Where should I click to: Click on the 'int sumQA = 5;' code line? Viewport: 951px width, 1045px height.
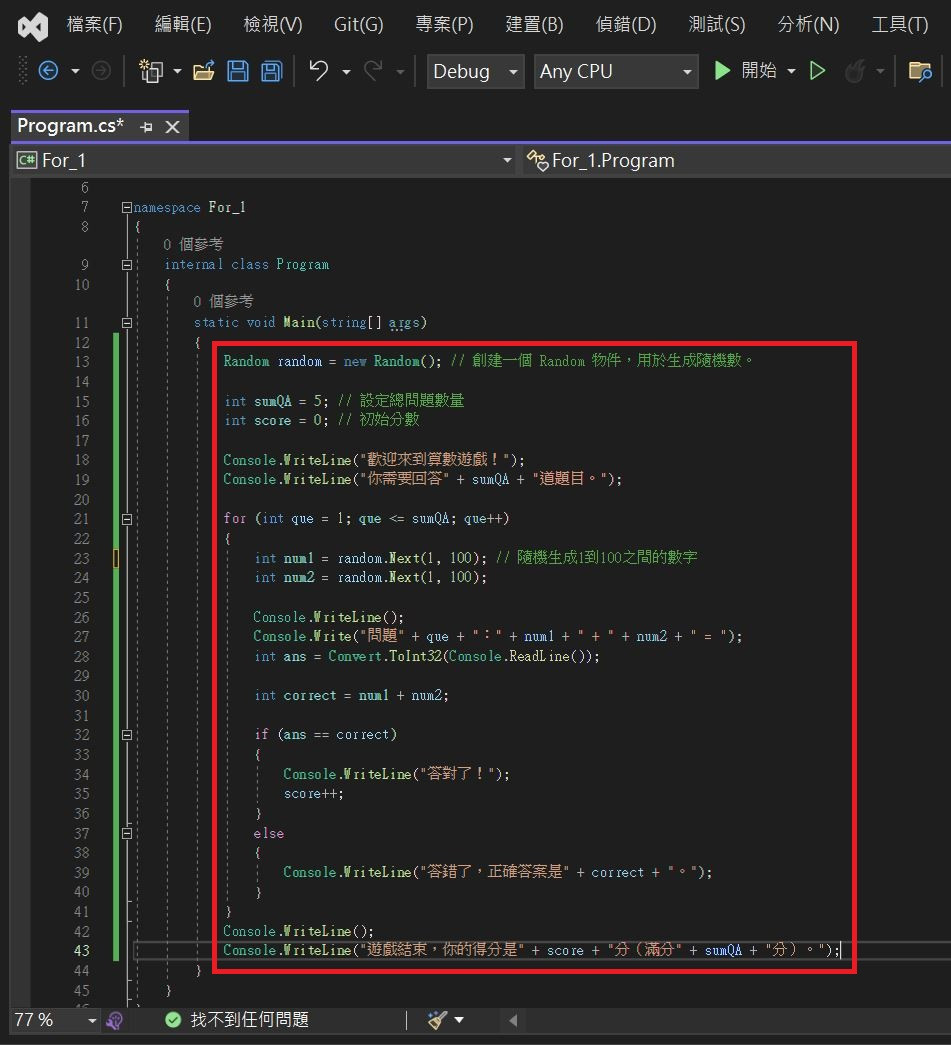click(277, 401)
